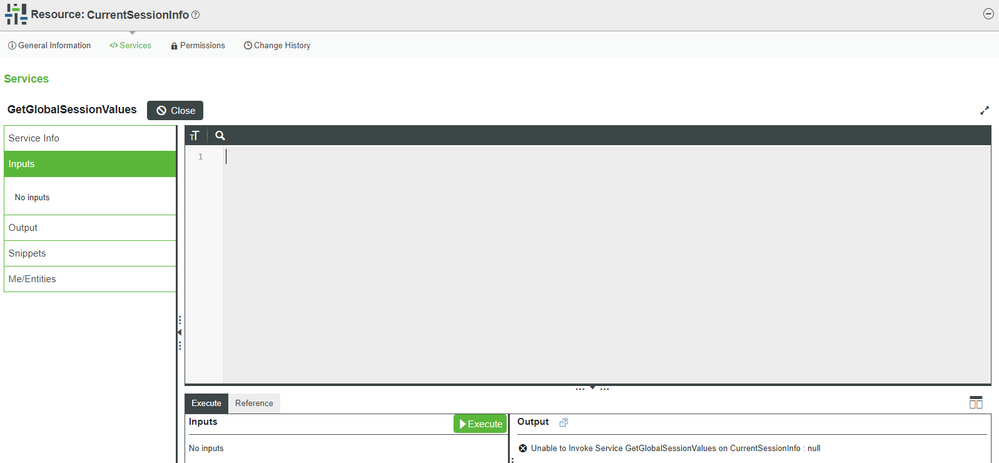Select the Unable to Invoke Service error text
This screenshot has height=463, width=999.
[x=675, y=448]
